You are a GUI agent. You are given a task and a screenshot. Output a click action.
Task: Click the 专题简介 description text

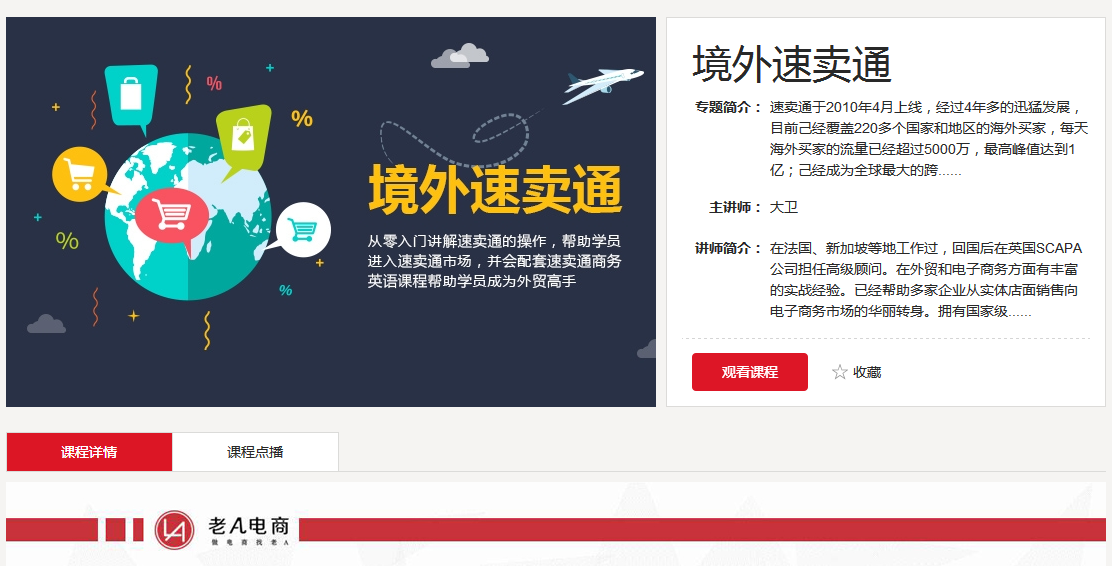(928, 139)
